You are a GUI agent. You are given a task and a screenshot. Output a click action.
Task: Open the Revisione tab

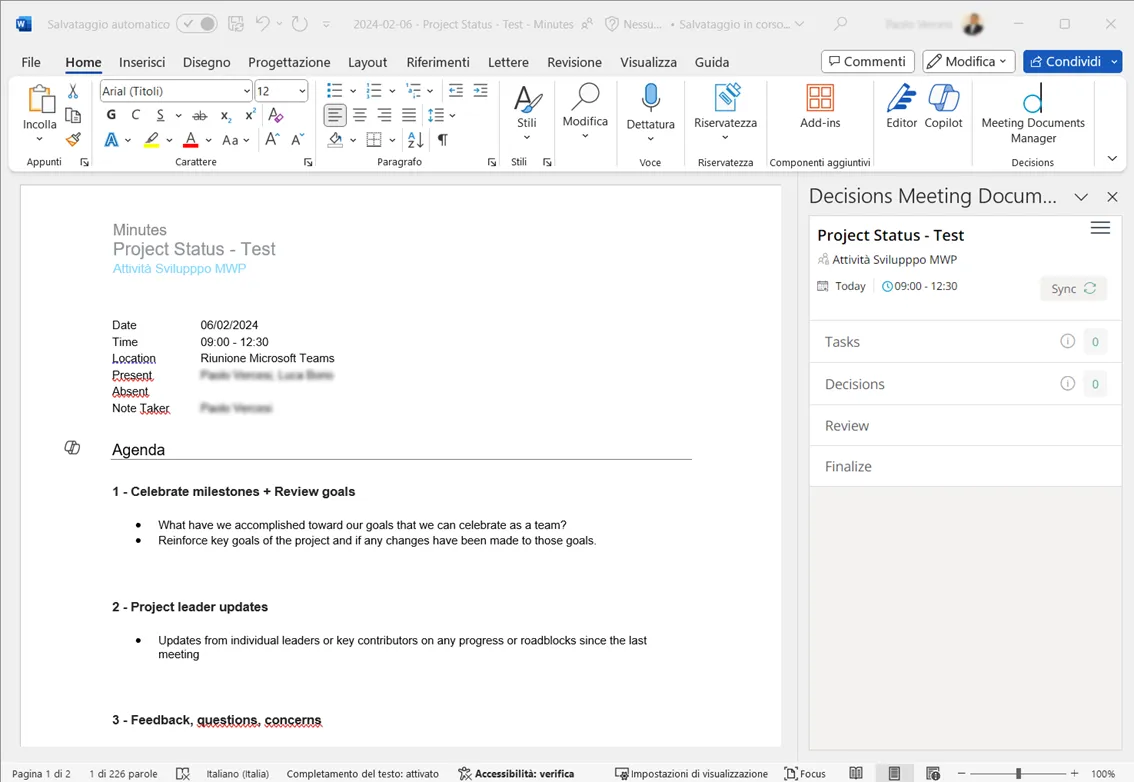point(574,62)
